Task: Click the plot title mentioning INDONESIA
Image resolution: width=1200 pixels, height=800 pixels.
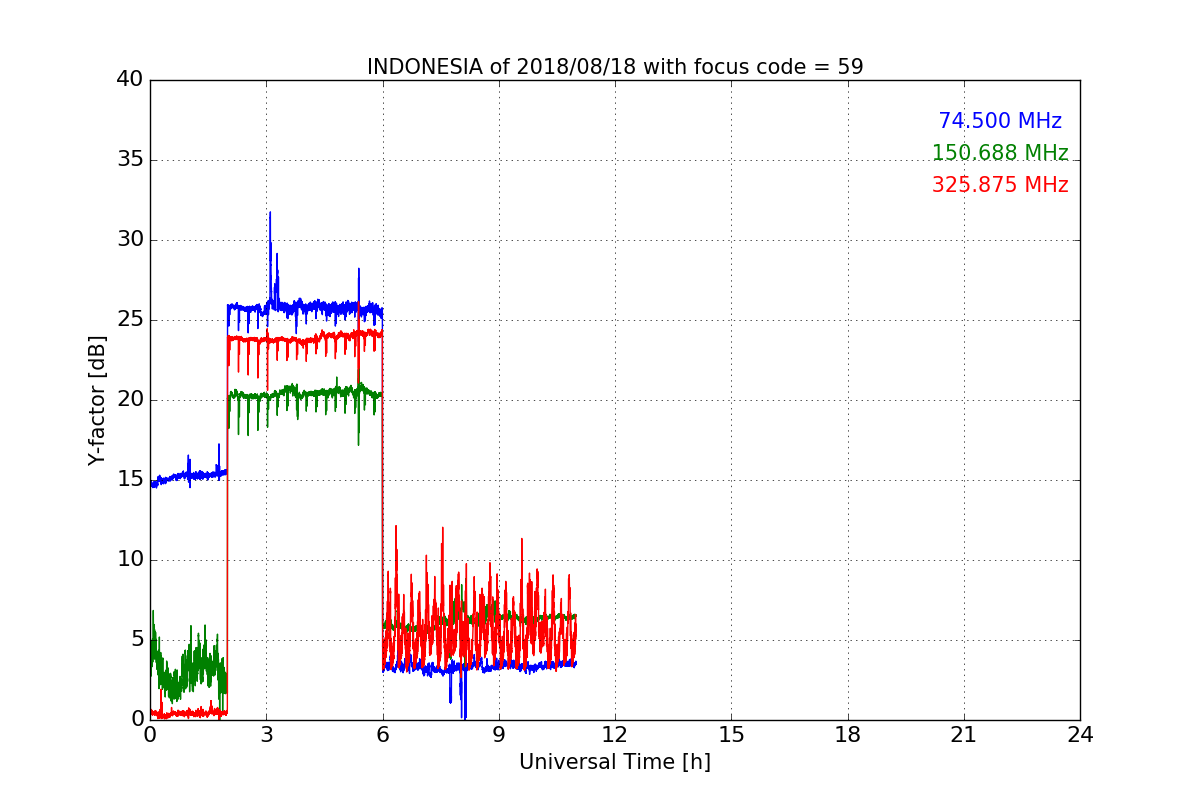Action: pyautogui.click(x=615, y=67)
